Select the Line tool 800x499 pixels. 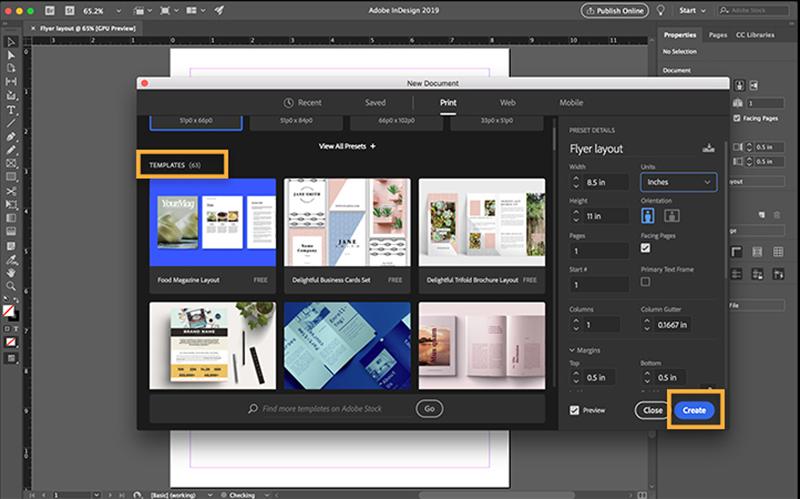(x=11, y=123)
